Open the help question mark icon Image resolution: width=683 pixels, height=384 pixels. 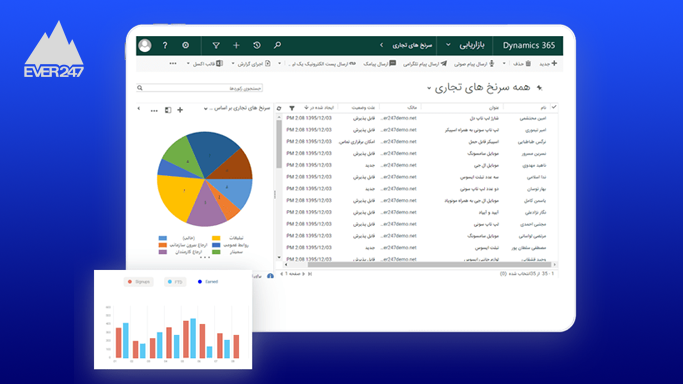pos(165,45)
